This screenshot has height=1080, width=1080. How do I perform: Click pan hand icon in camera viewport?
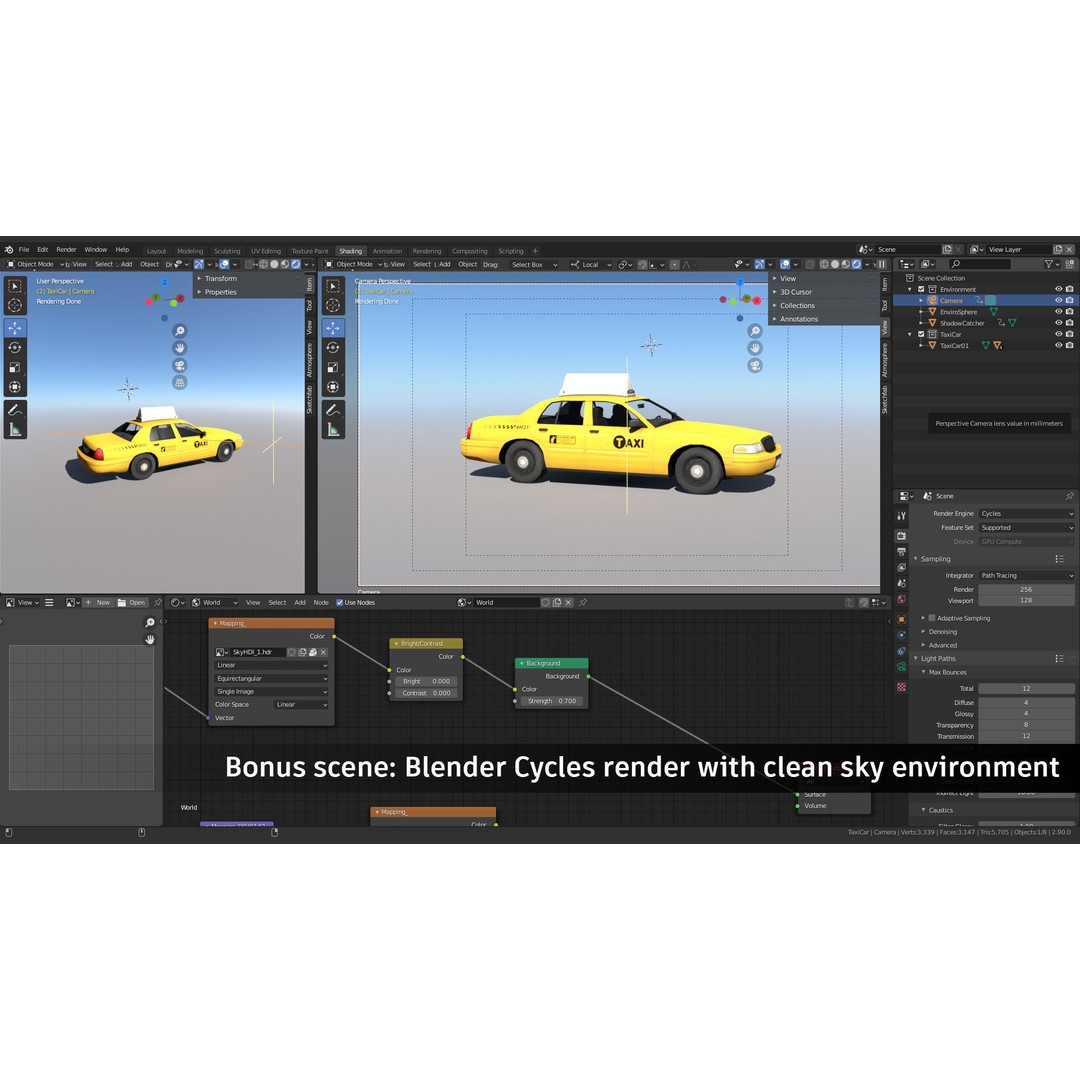pyautogui.click(x=755, y=348)
